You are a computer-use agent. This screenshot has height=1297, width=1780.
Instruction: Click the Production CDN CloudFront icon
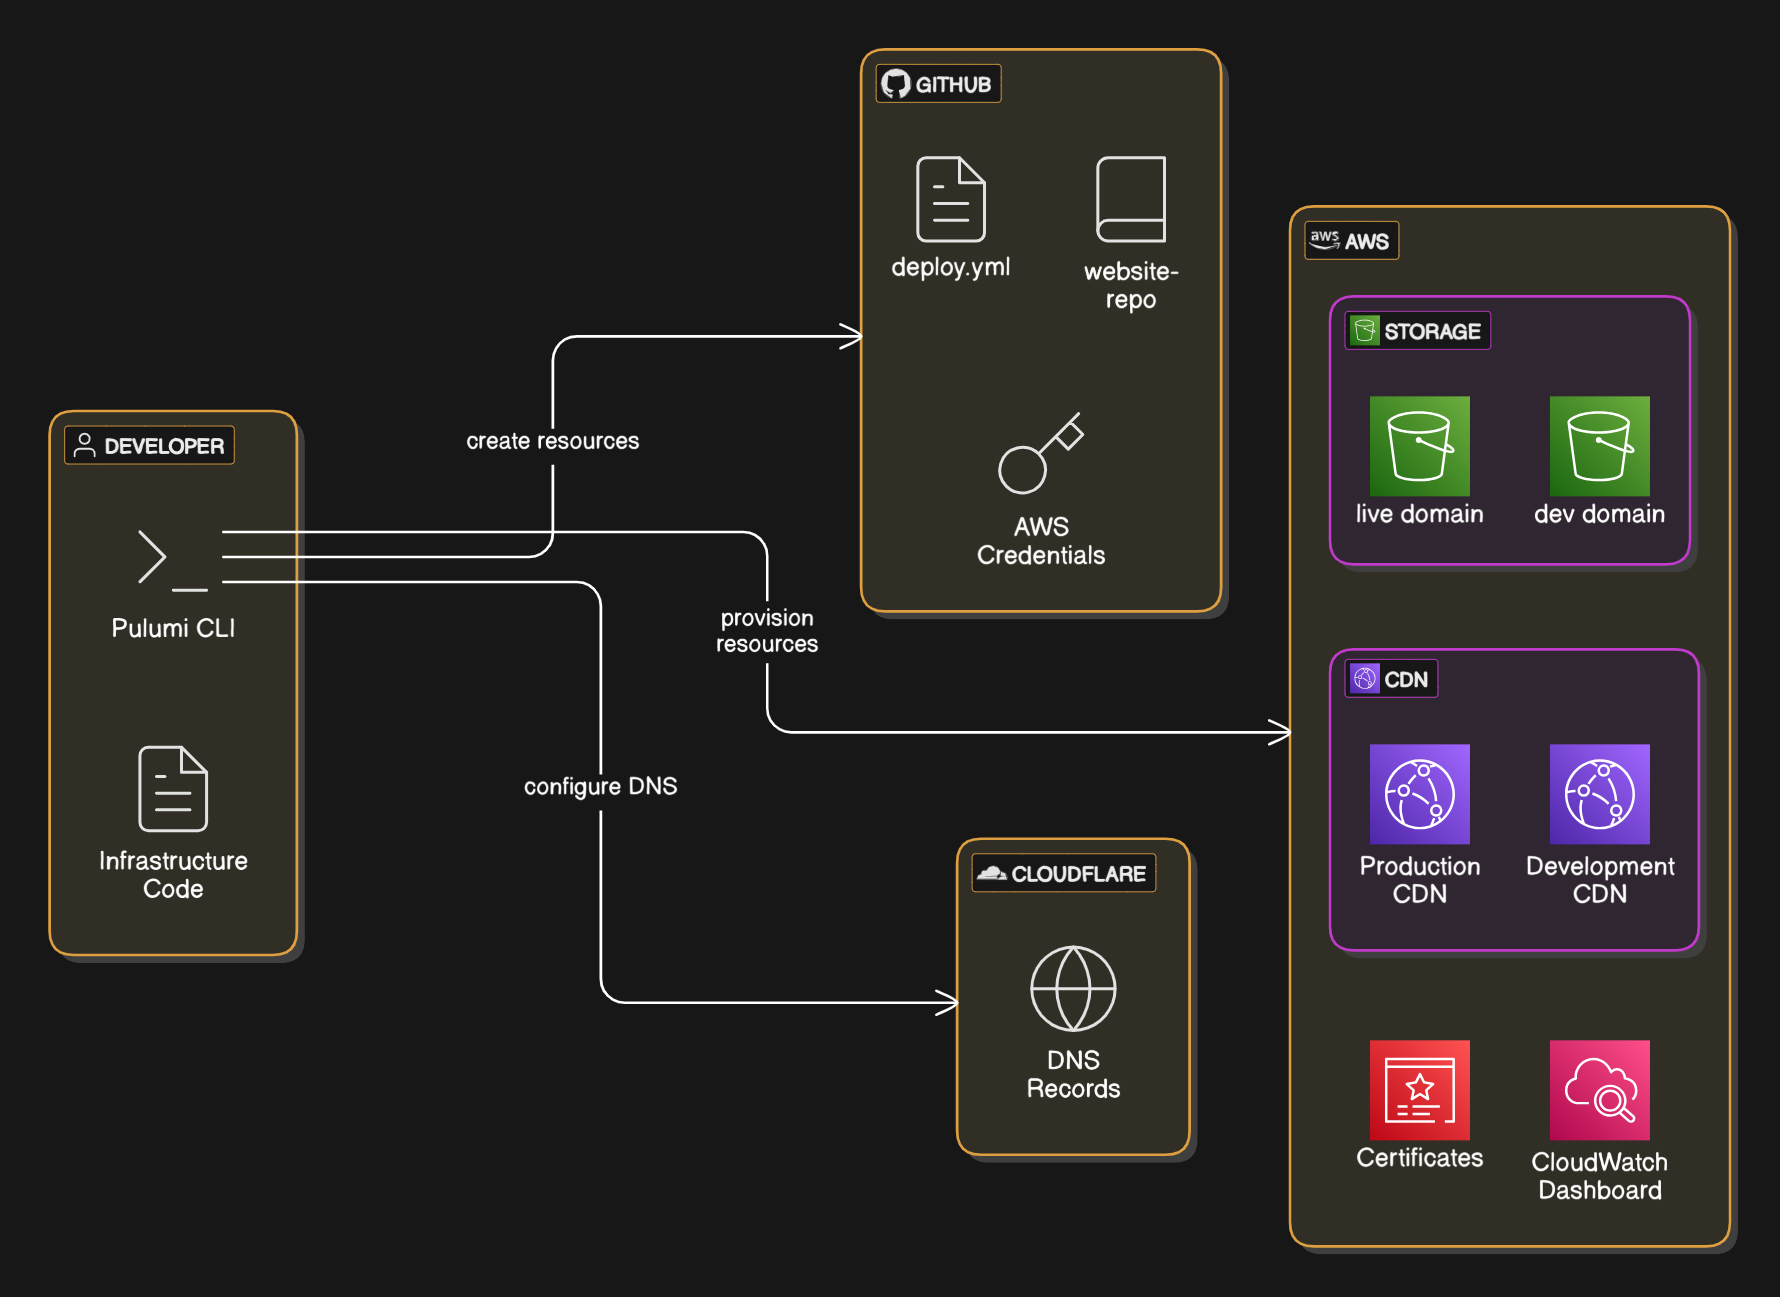(1420, 794)
